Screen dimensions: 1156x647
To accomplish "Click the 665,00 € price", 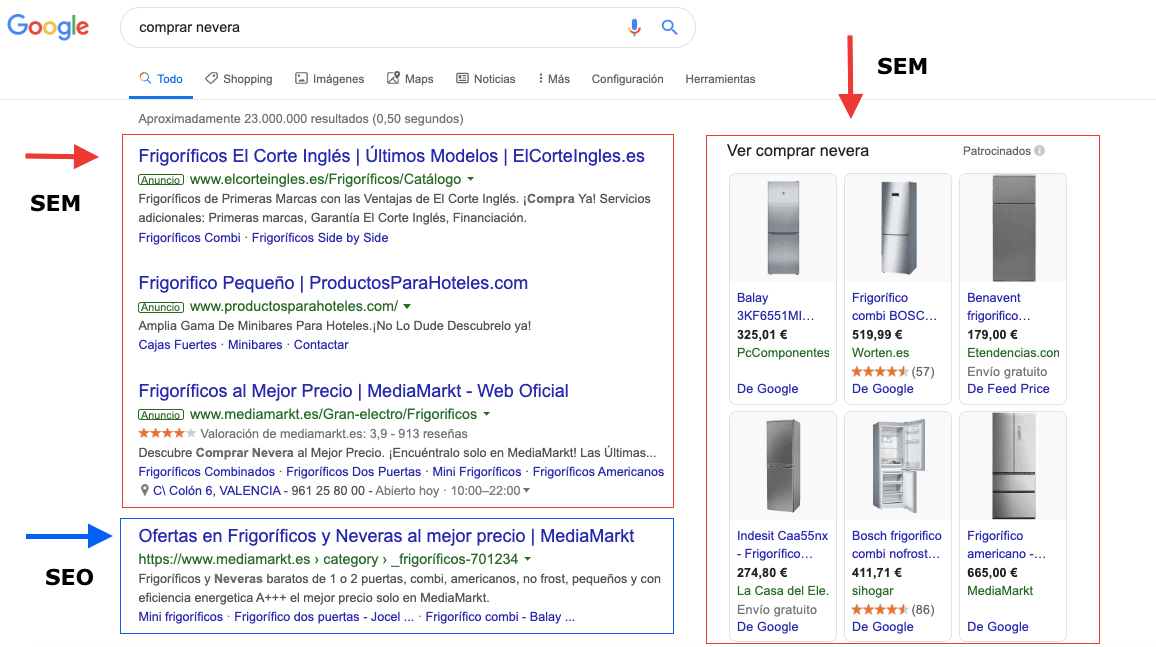I will [992, 573].
